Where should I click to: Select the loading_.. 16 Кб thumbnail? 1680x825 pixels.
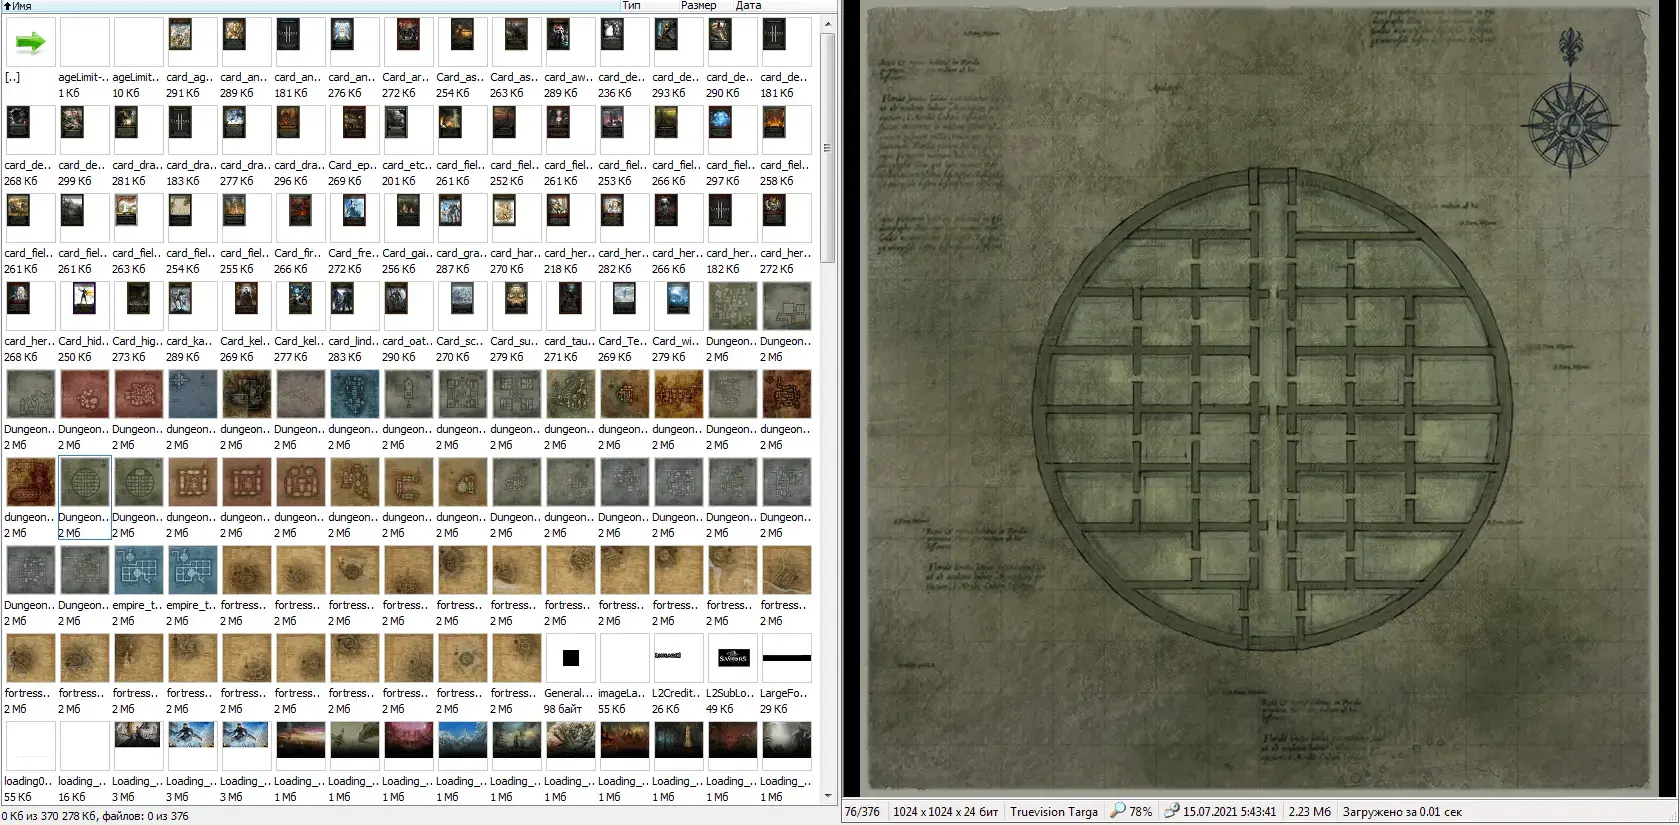[85, 746]
